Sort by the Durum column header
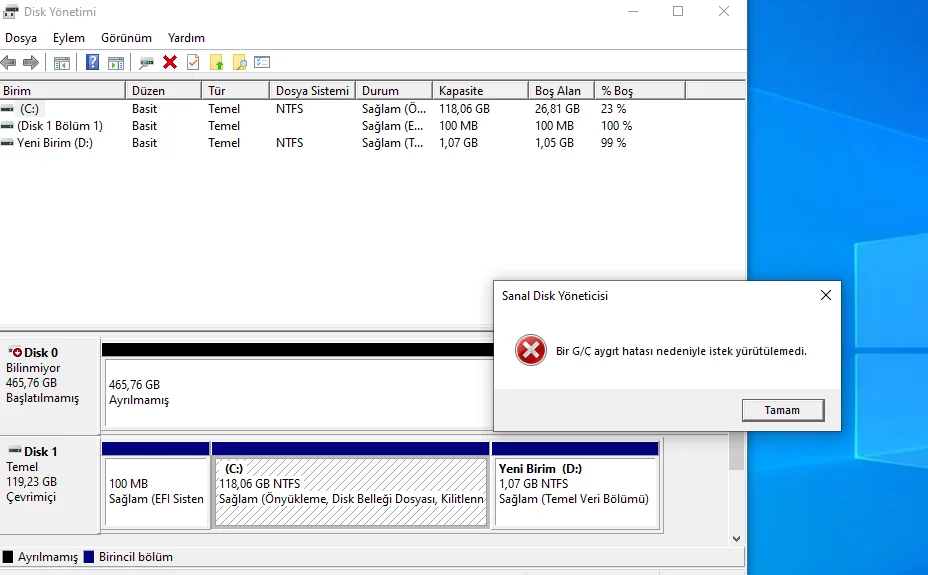Viewport: 928px width, 575px height. [394, 91]
